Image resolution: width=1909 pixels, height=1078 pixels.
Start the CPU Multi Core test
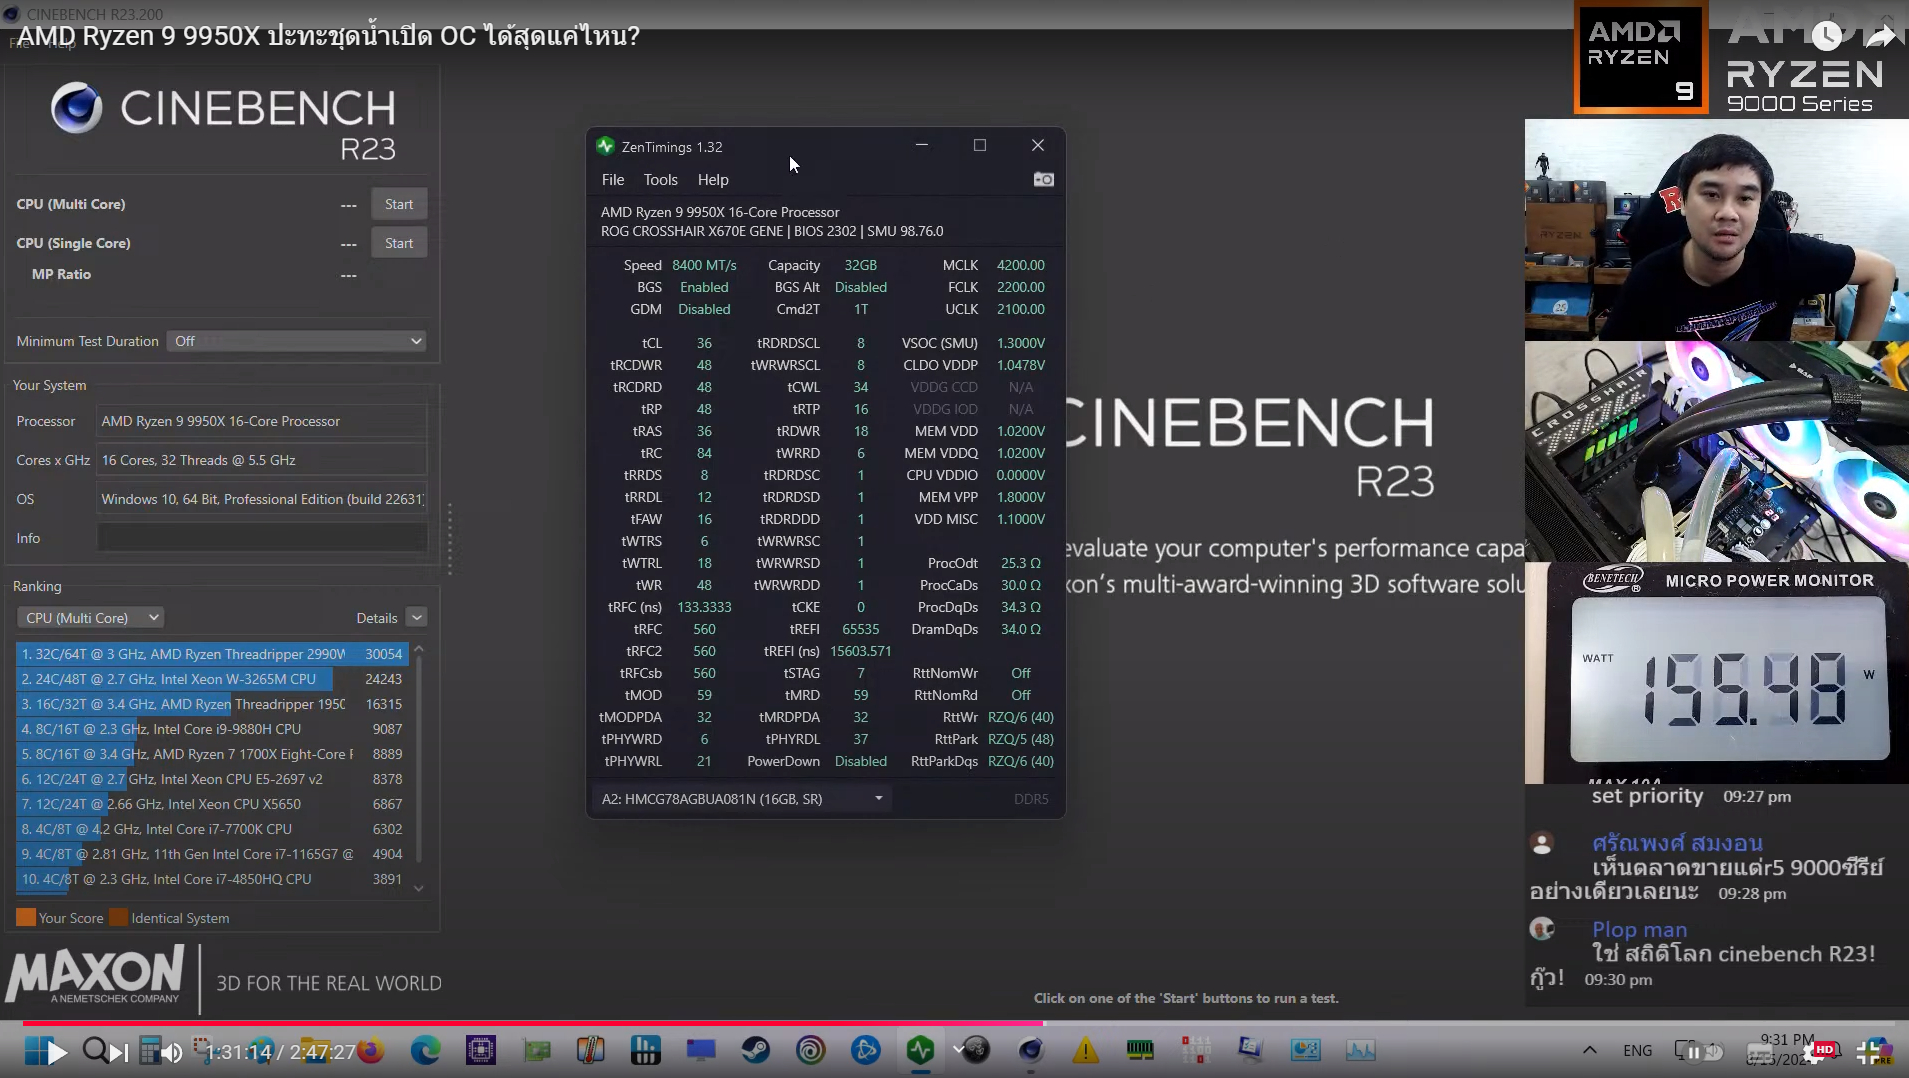[x=399, y=204]
